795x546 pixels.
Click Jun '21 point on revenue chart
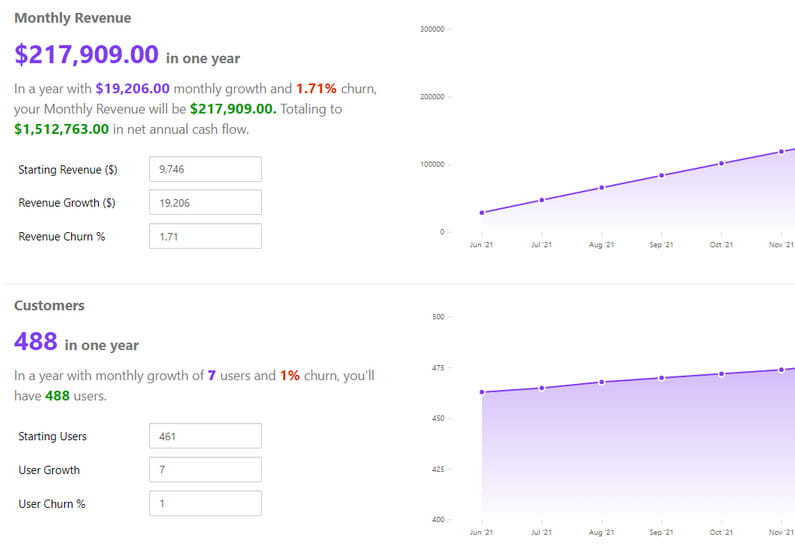[x=482, y=212]
